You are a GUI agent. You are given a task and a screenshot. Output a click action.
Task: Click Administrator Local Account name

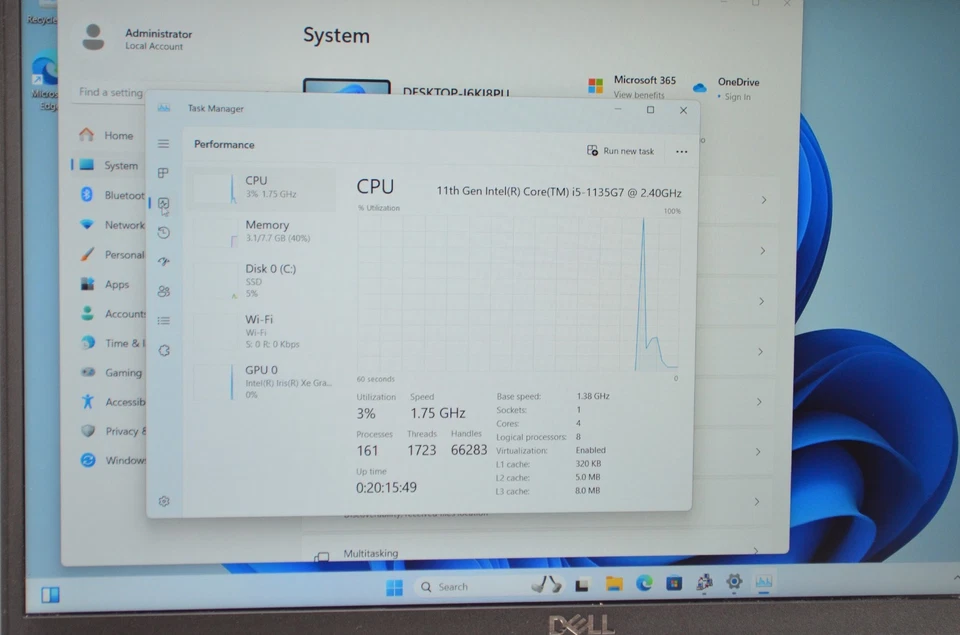[158, 39]
